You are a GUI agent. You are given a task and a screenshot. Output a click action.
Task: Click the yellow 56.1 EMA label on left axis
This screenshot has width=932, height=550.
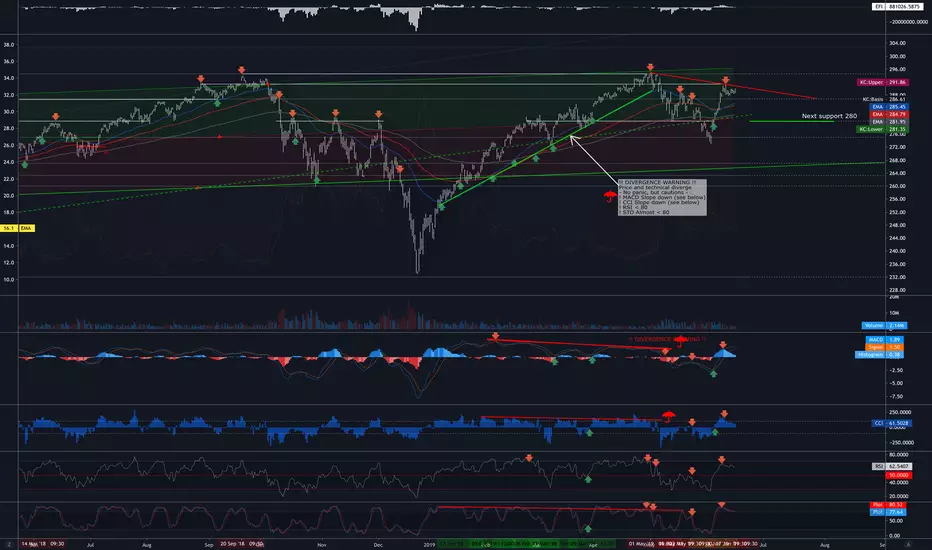(18, 228)
